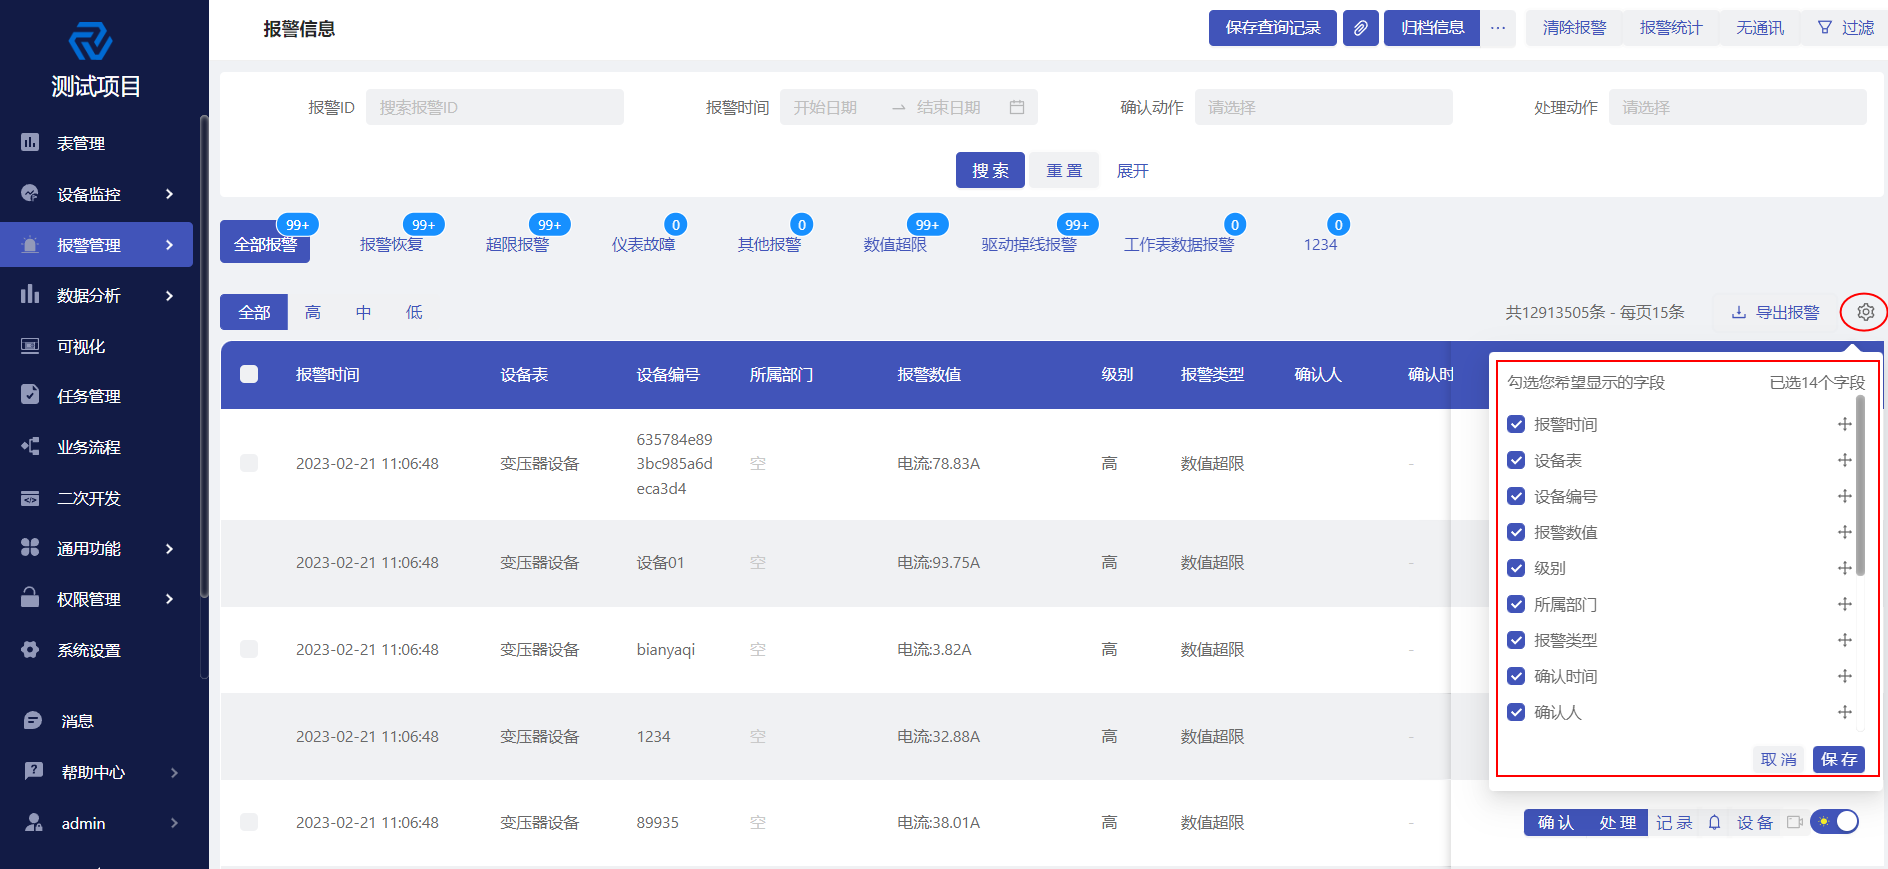
Task: Click the 搜索 button
Action: [990, 170]
